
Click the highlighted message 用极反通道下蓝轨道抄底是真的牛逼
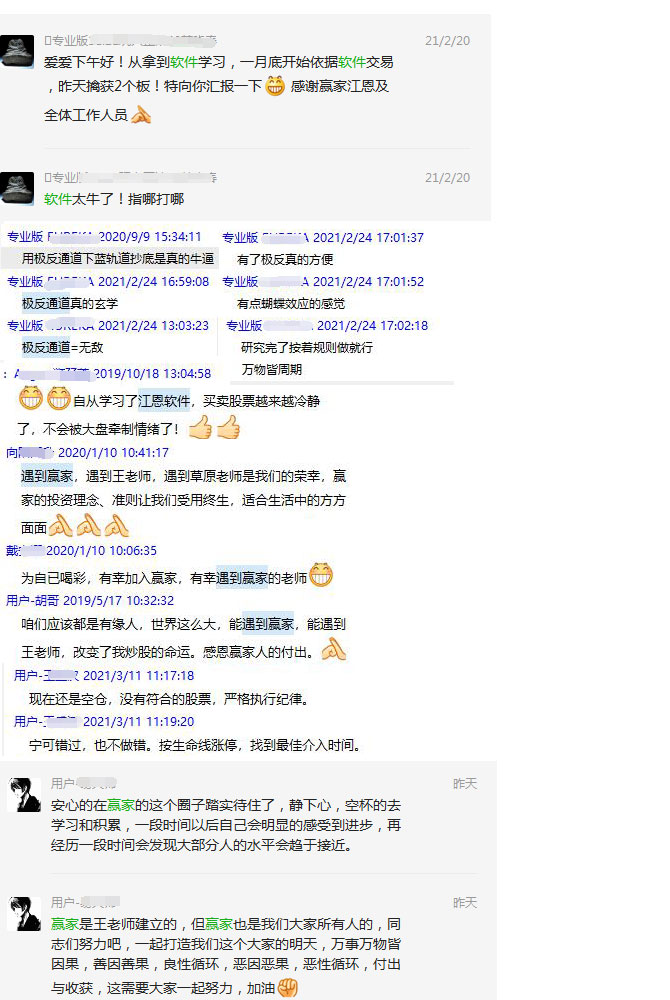(x=117, y=258)
